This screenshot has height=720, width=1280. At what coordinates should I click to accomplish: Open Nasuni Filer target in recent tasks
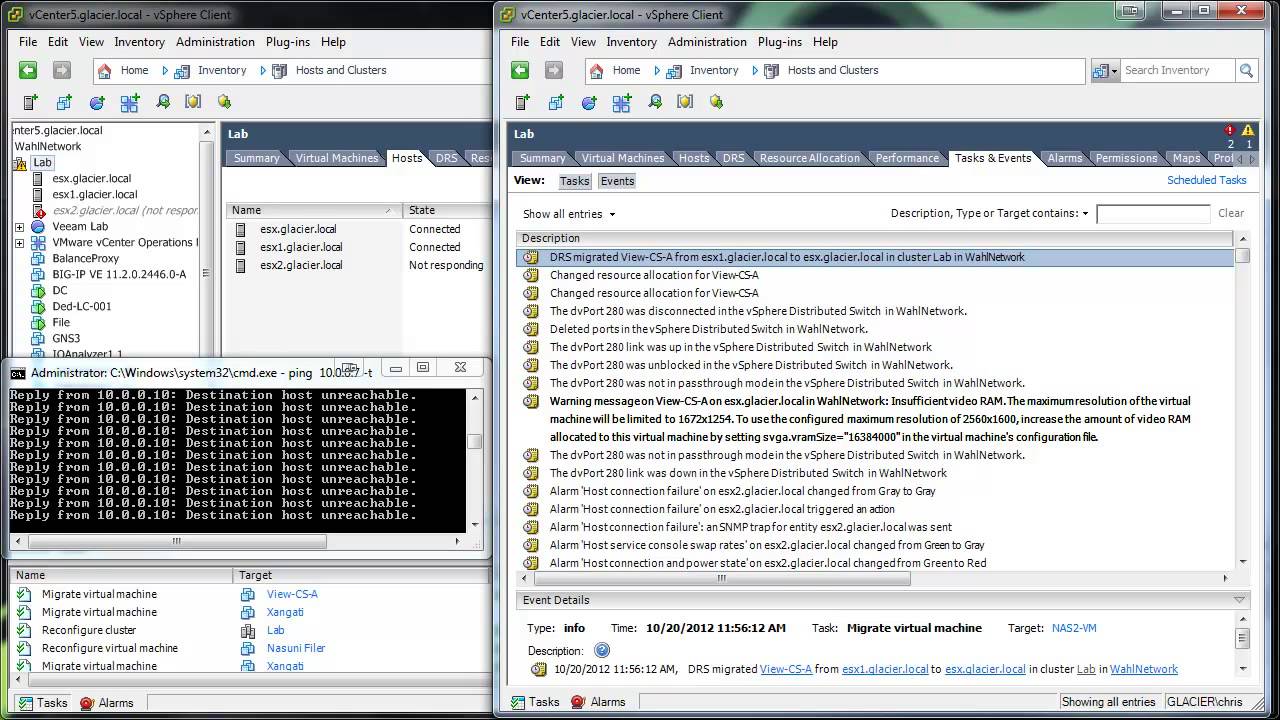(x=296, y=648)
